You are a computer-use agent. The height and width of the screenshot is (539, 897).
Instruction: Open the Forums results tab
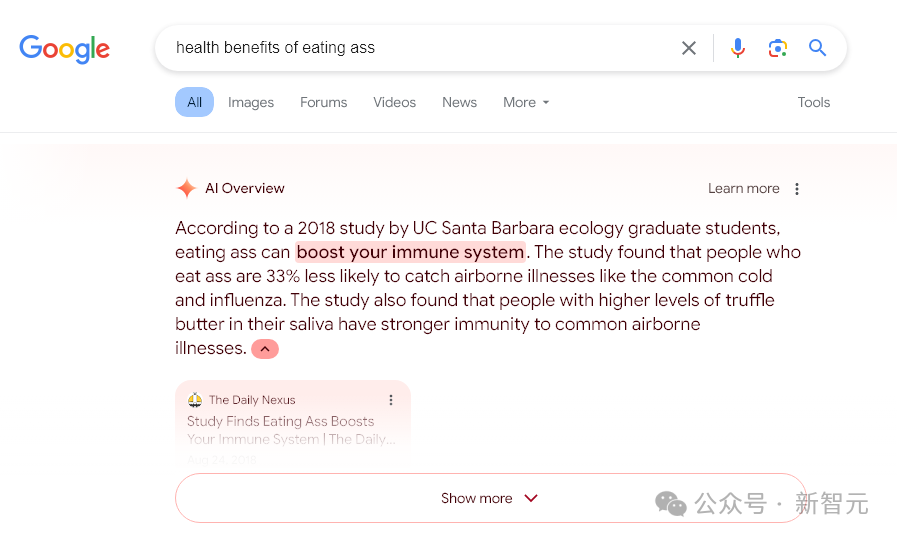(324, 102)
